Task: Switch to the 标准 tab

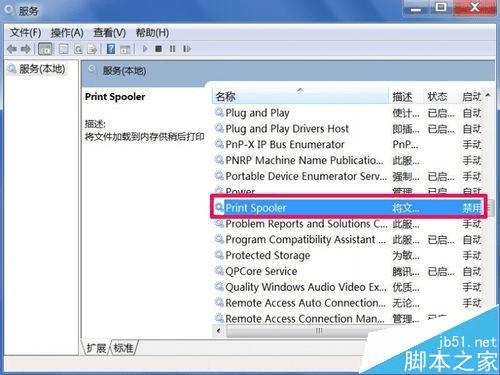Action: click(x=123, y=348)
